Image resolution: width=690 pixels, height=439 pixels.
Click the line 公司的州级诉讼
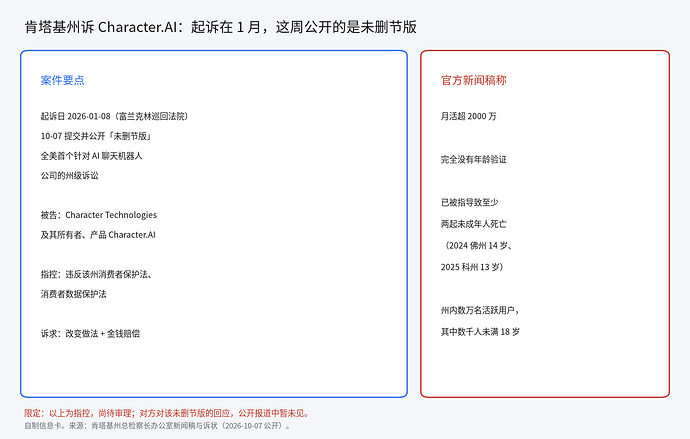pos(70,176)
